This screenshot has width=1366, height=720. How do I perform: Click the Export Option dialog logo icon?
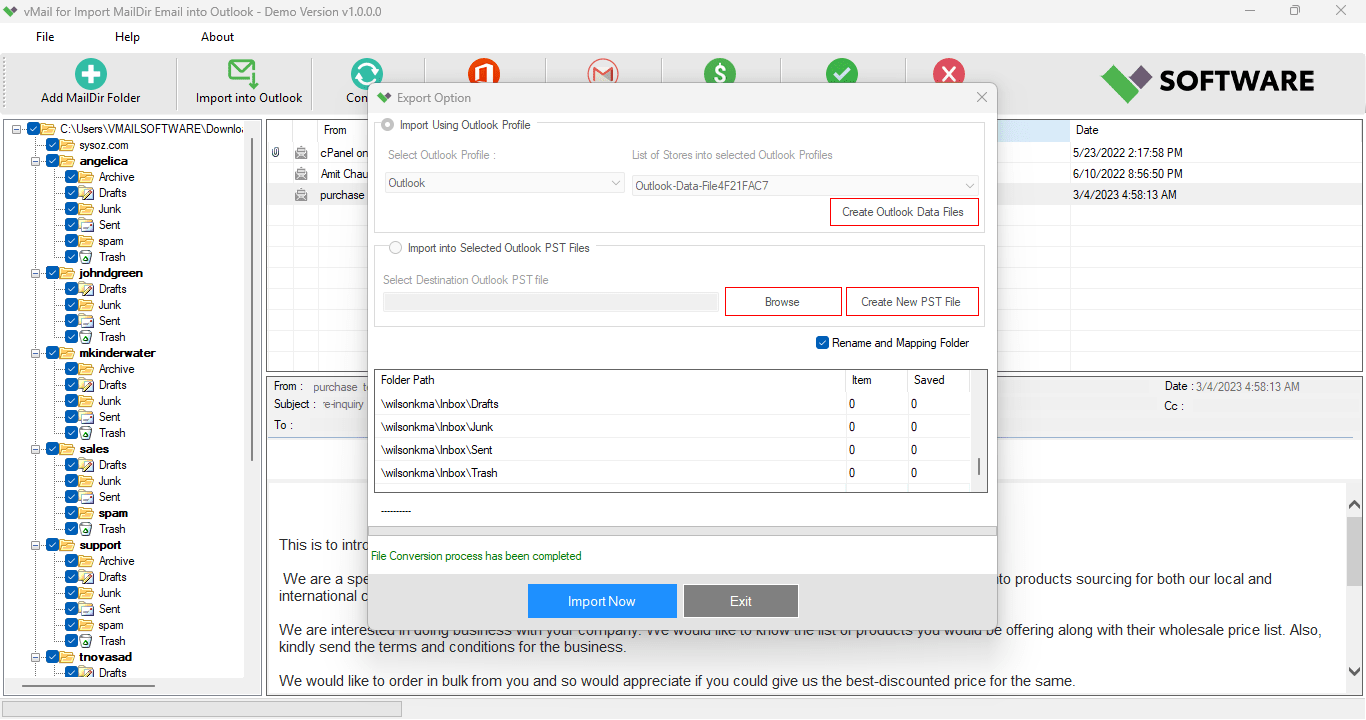[384, 97]
